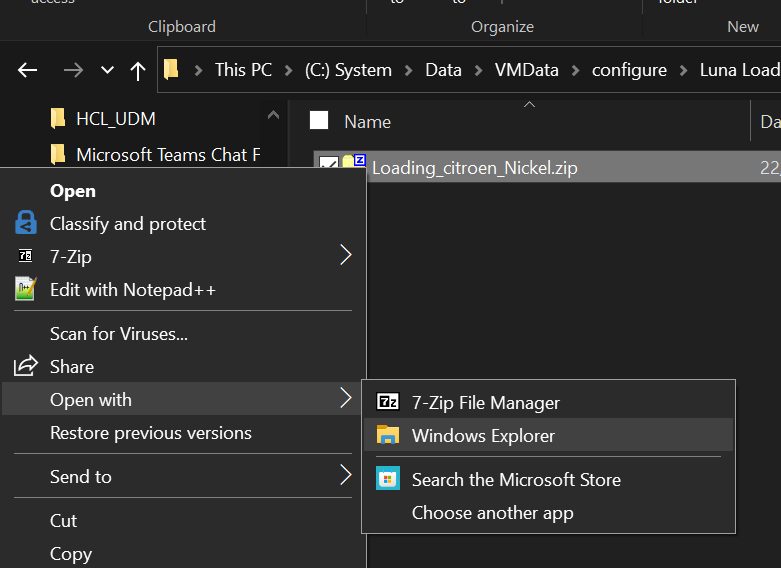Go back with the left arrow button
This screenshot has height=568, width=781.
click(27, 70)
